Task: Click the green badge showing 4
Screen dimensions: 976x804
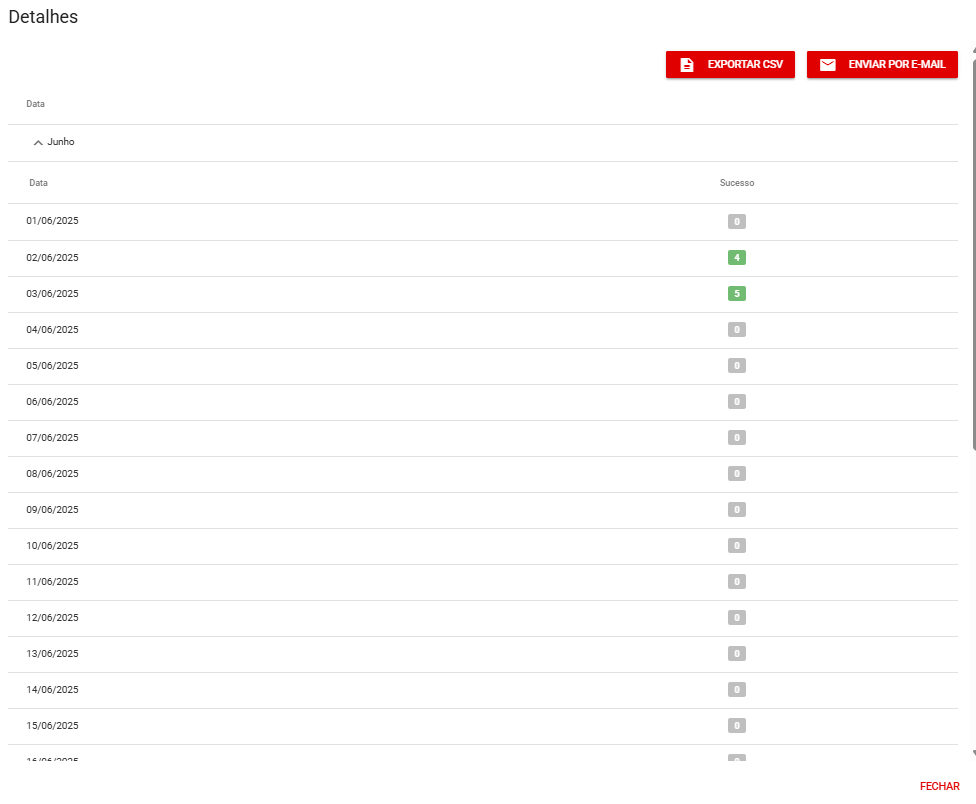Action: tap(737, 258)
